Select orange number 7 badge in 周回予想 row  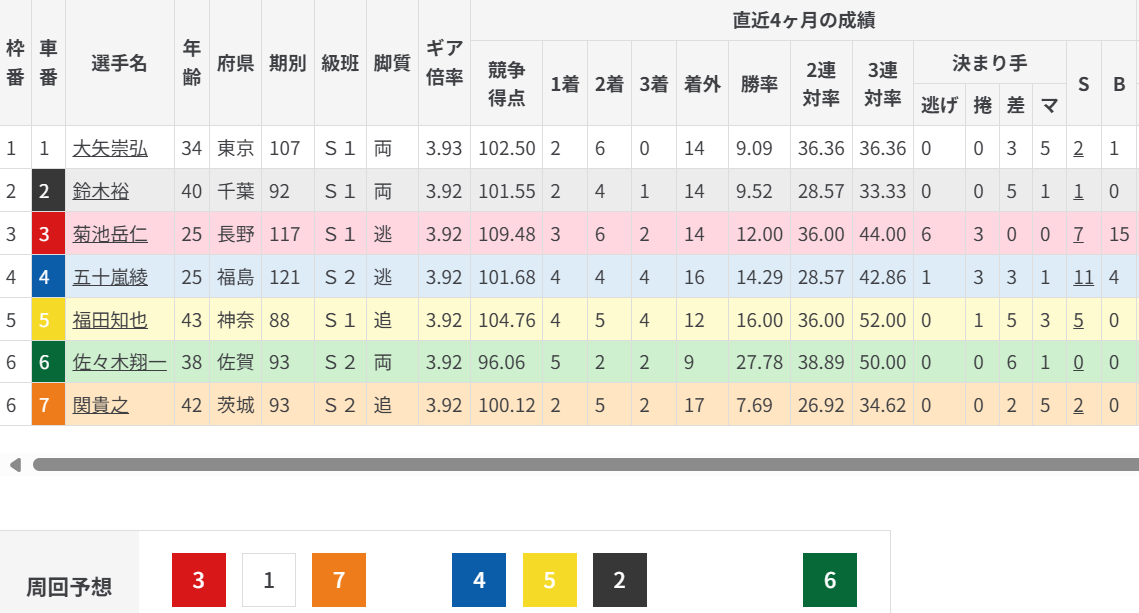(339, 580)
